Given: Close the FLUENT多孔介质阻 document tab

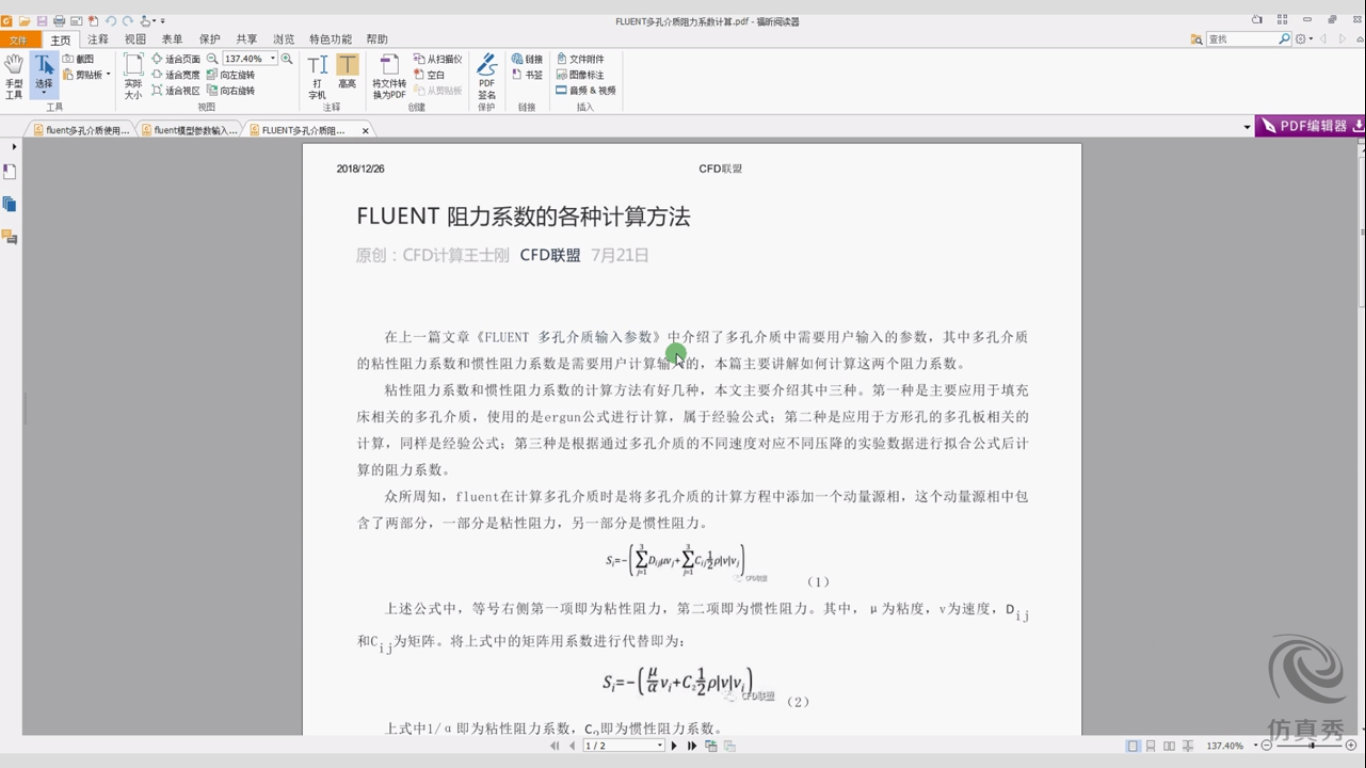Looking at the screenshot, I should pyautogui.click(x=365, y=131).
